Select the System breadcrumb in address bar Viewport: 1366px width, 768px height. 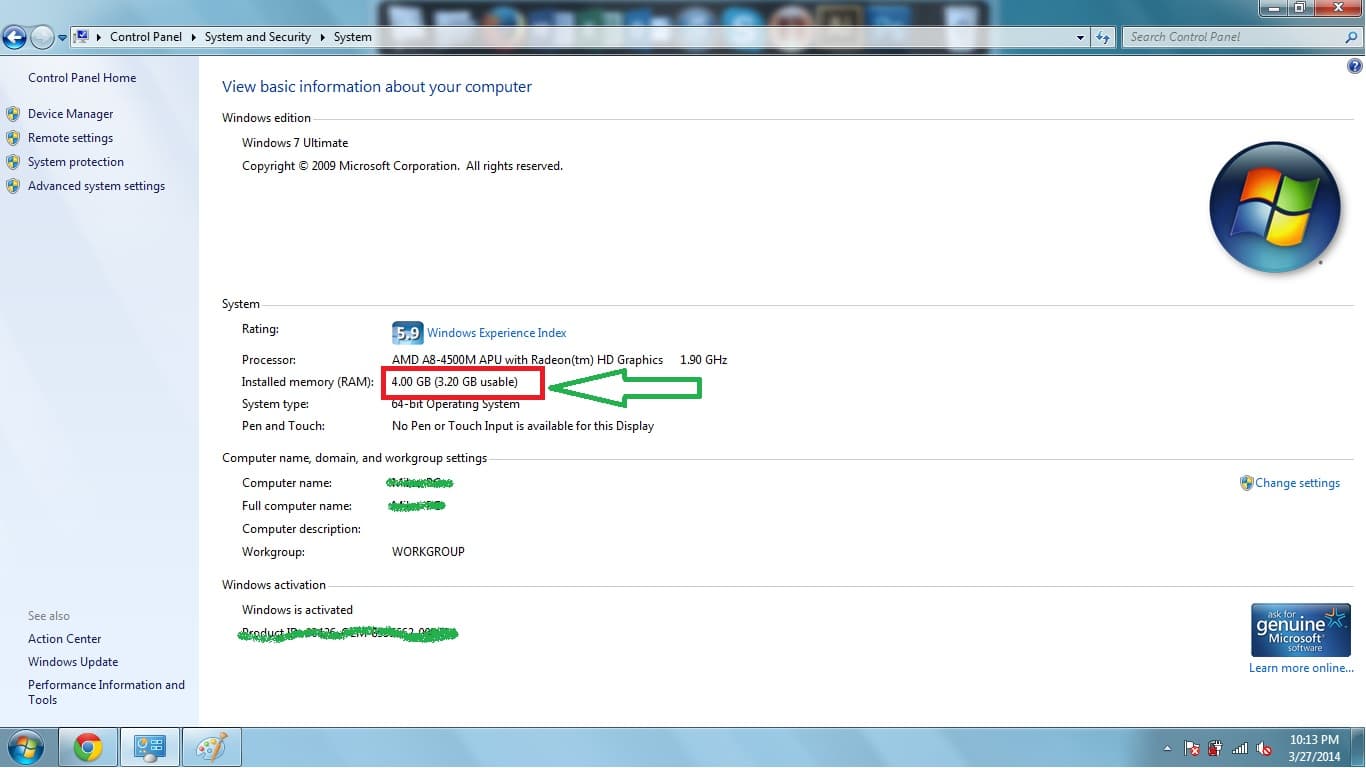coord(353,37)
